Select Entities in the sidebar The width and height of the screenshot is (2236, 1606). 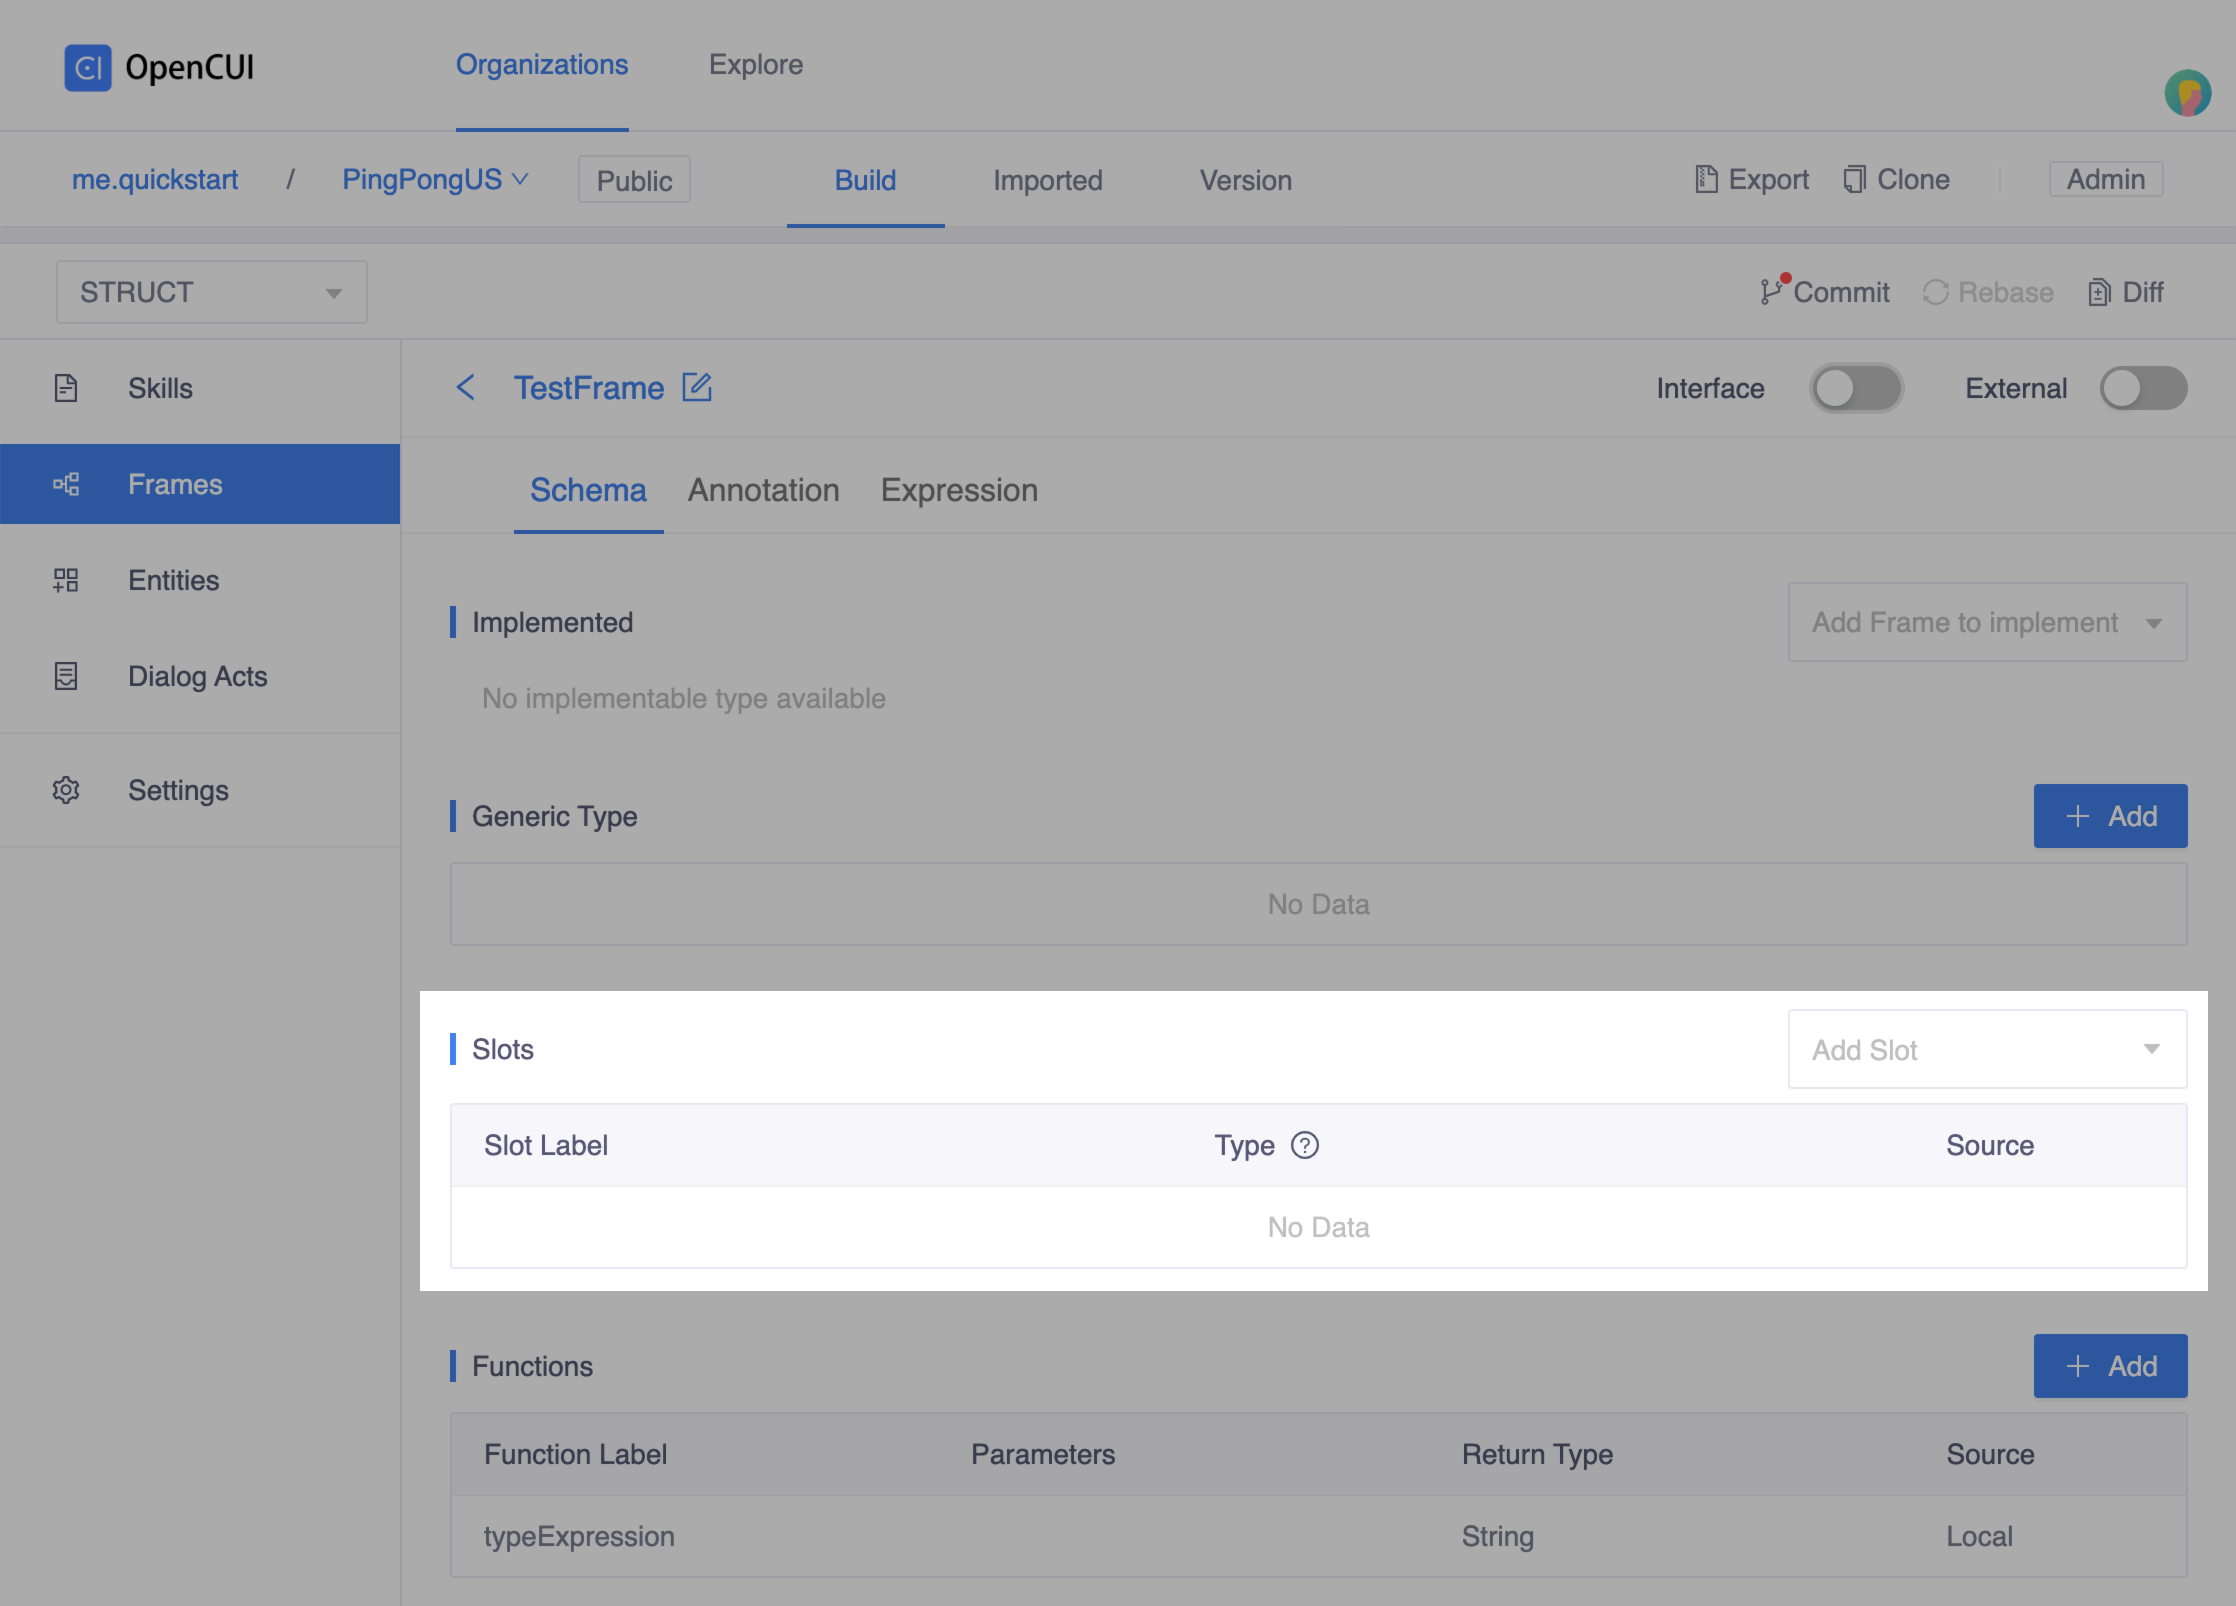coord(173,580)
